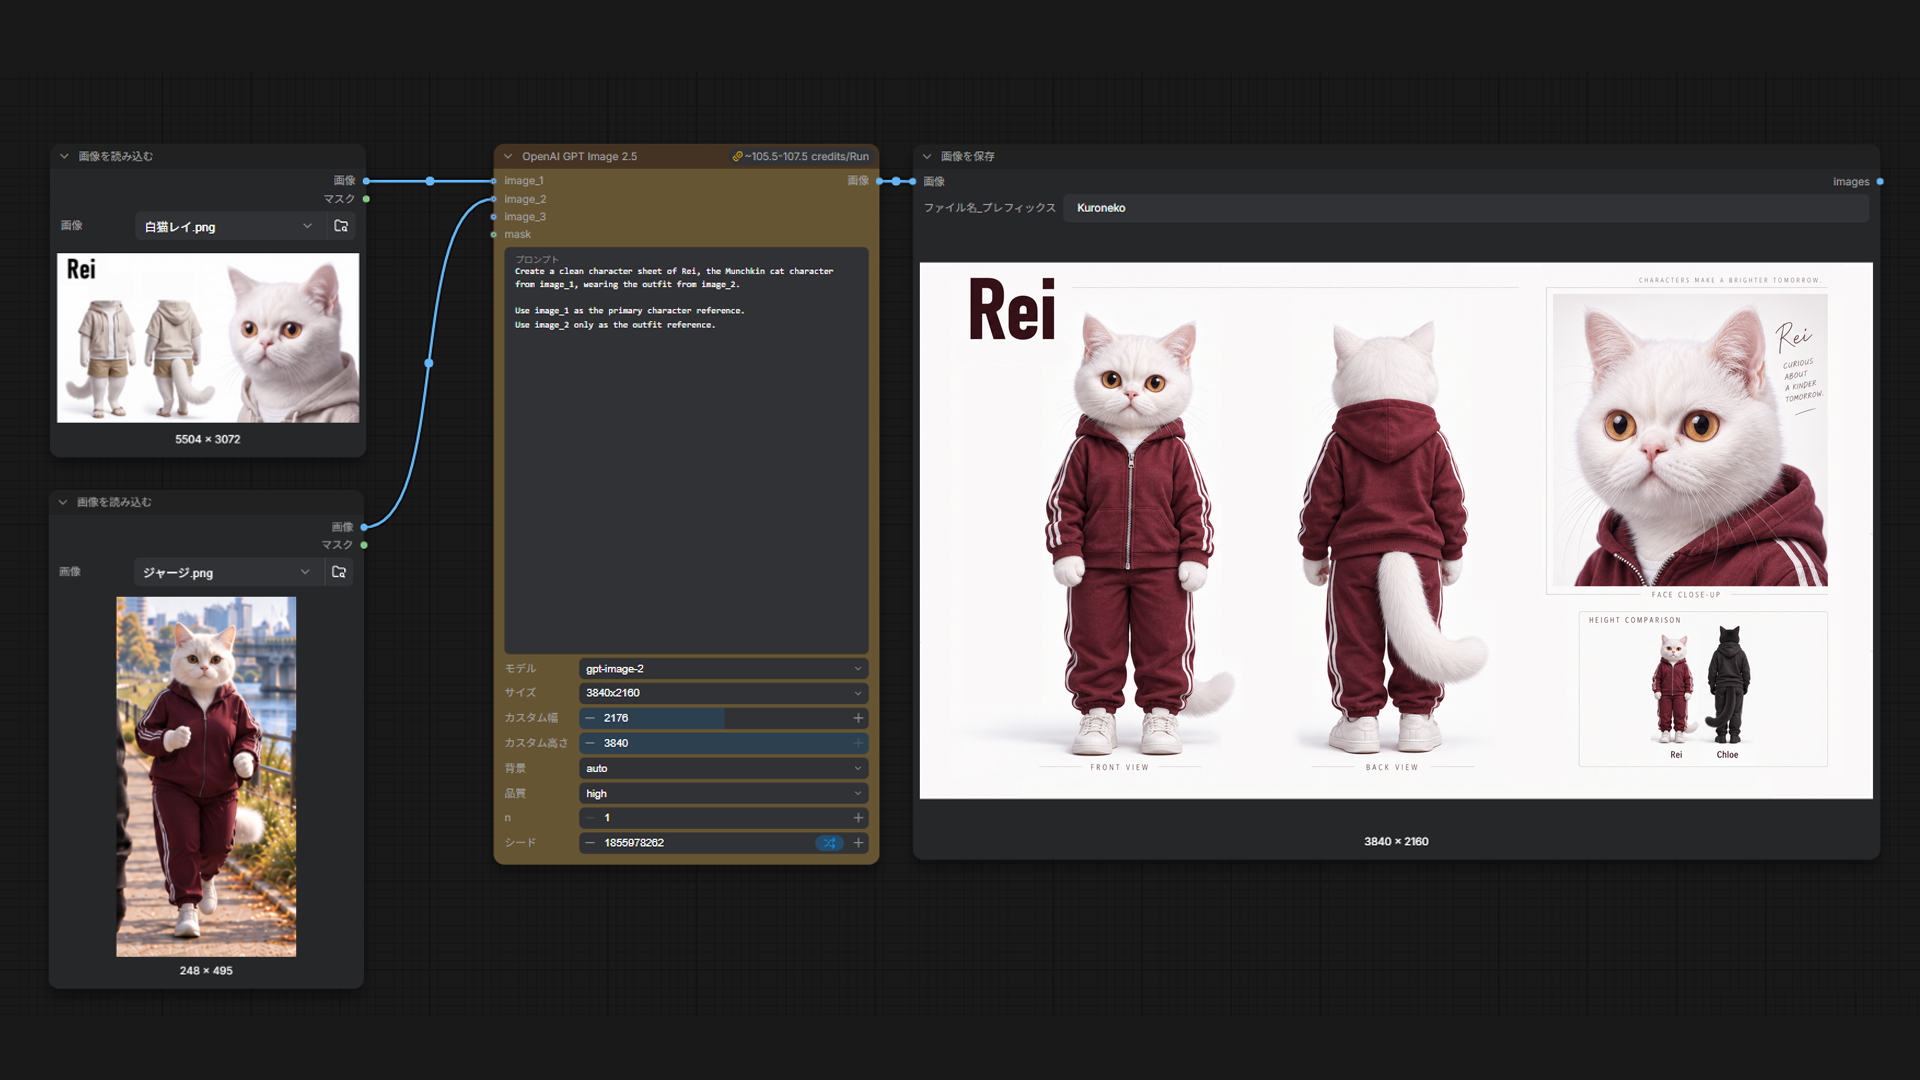Click the credits/Run link icon
The width and height of the screenshot is (1920, 1080).
click(x=737, y=156)
